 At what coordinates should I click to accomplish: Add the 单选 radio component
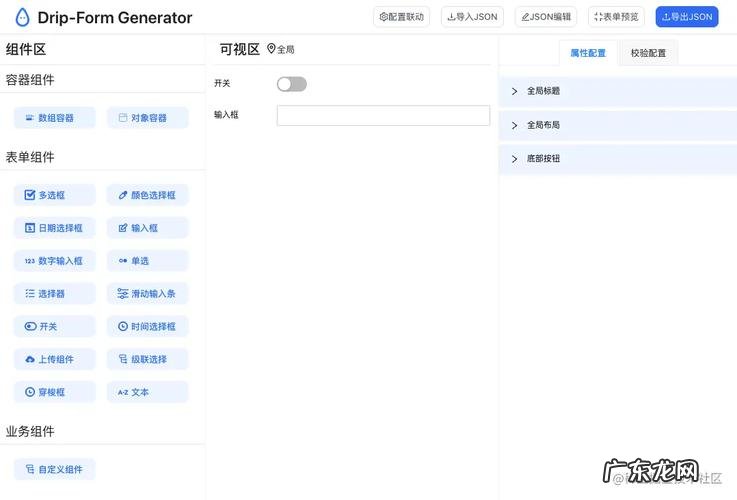point(147,261)
